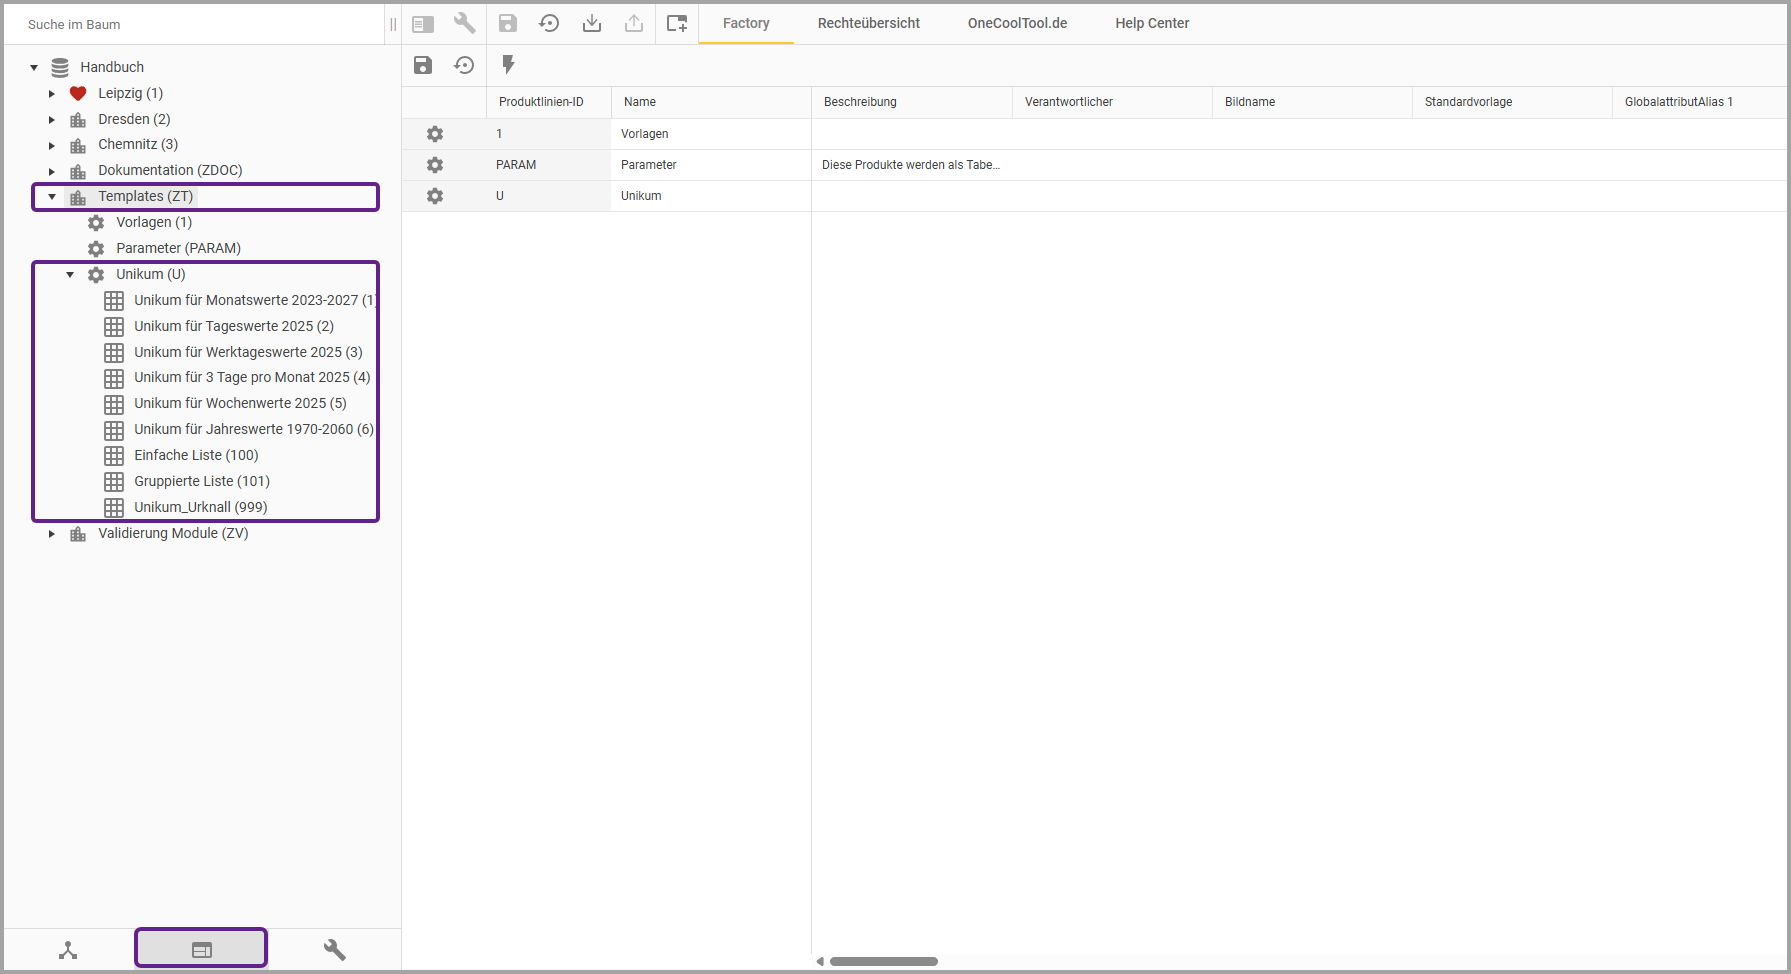Click the restore icon above the table

click(464, 65)
